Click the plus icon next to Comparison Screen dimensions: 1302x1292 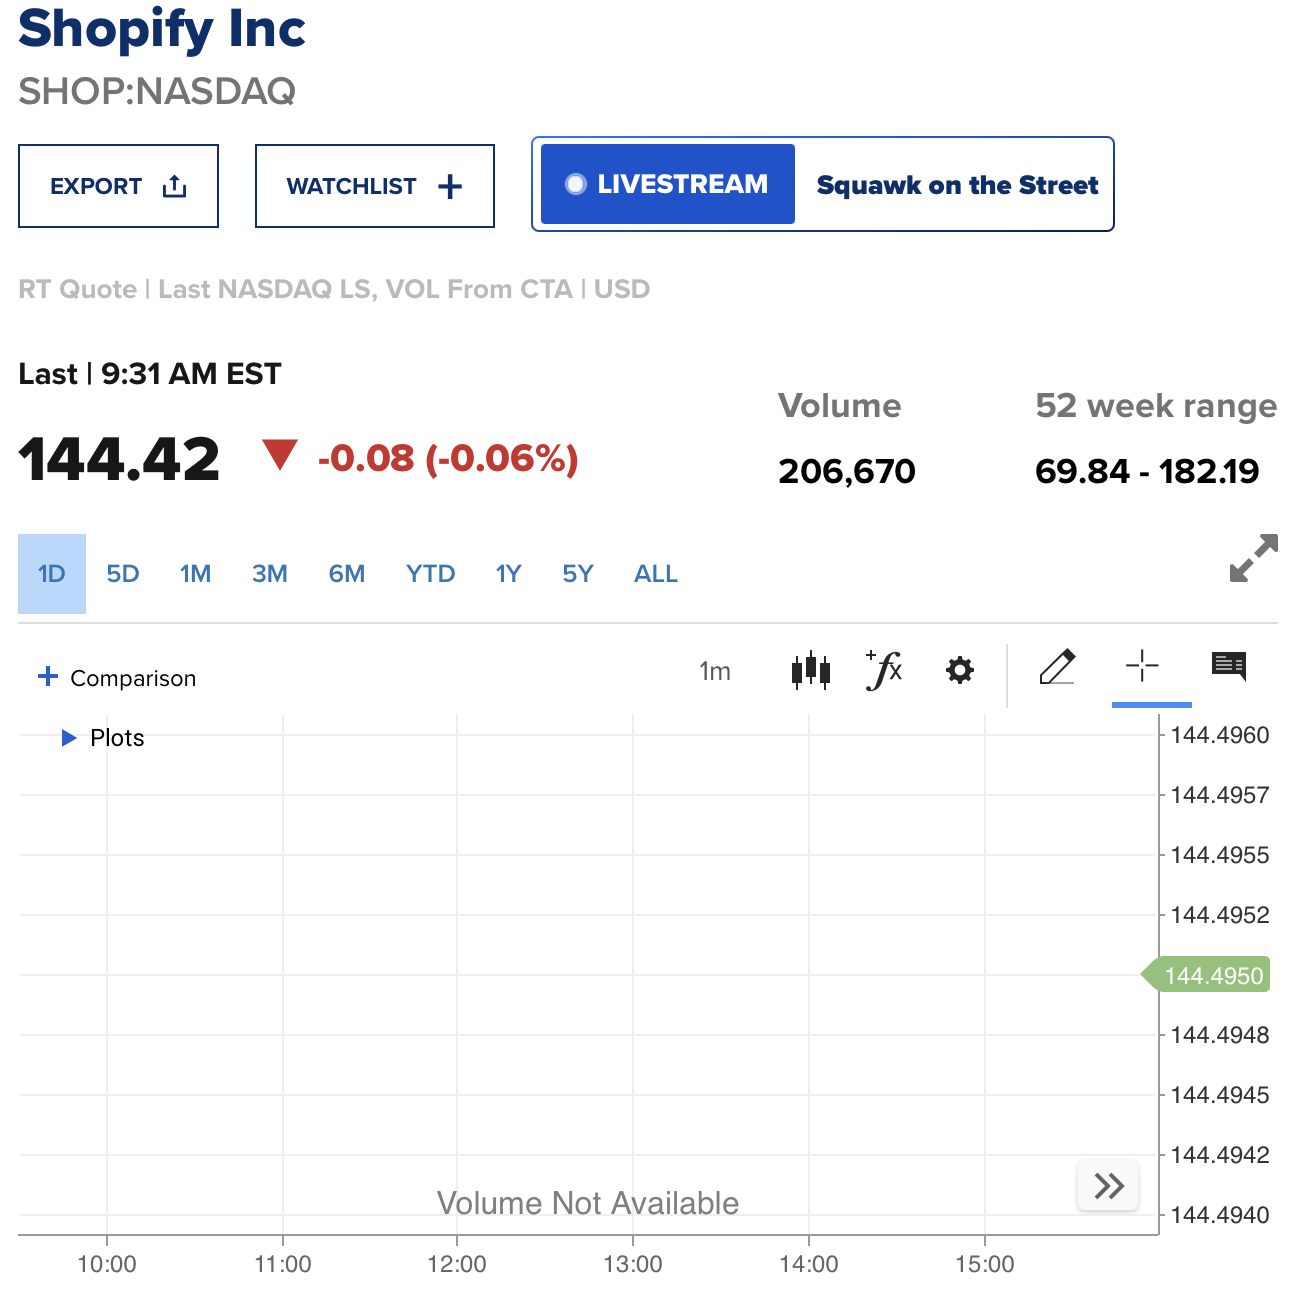[48, 677]
